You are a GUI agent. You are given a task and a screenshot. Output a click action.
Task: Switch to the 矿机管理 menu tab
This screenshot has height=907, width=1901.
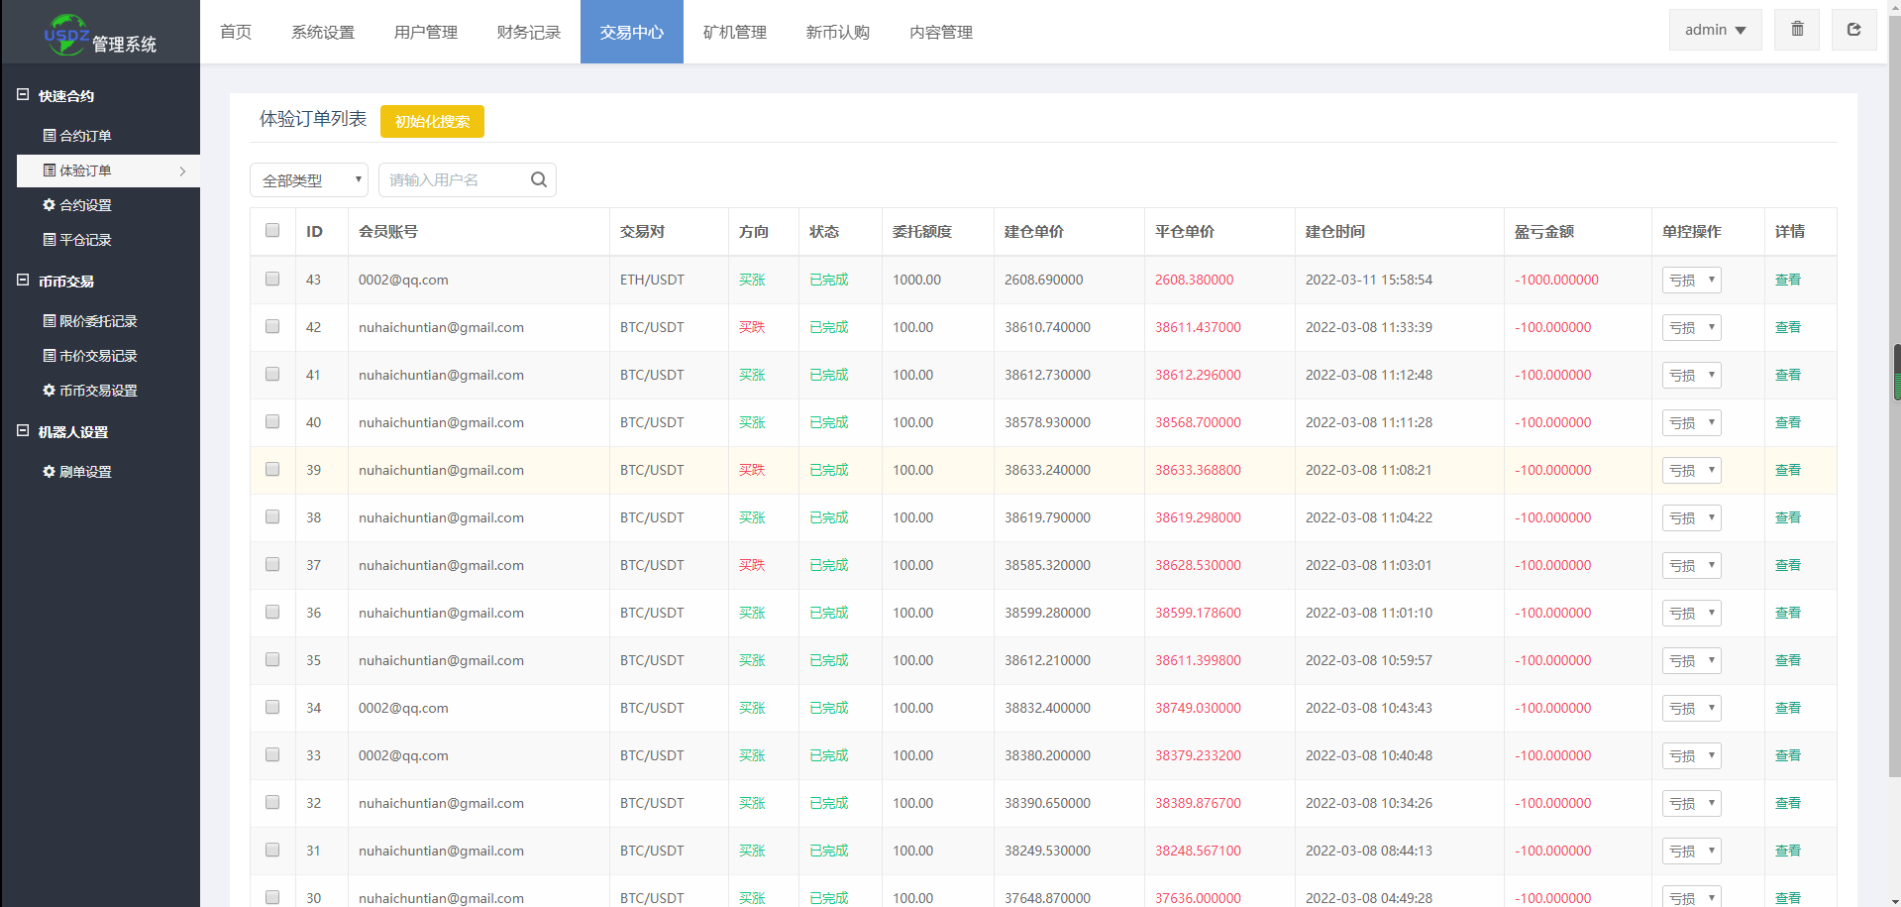point(735,31)
